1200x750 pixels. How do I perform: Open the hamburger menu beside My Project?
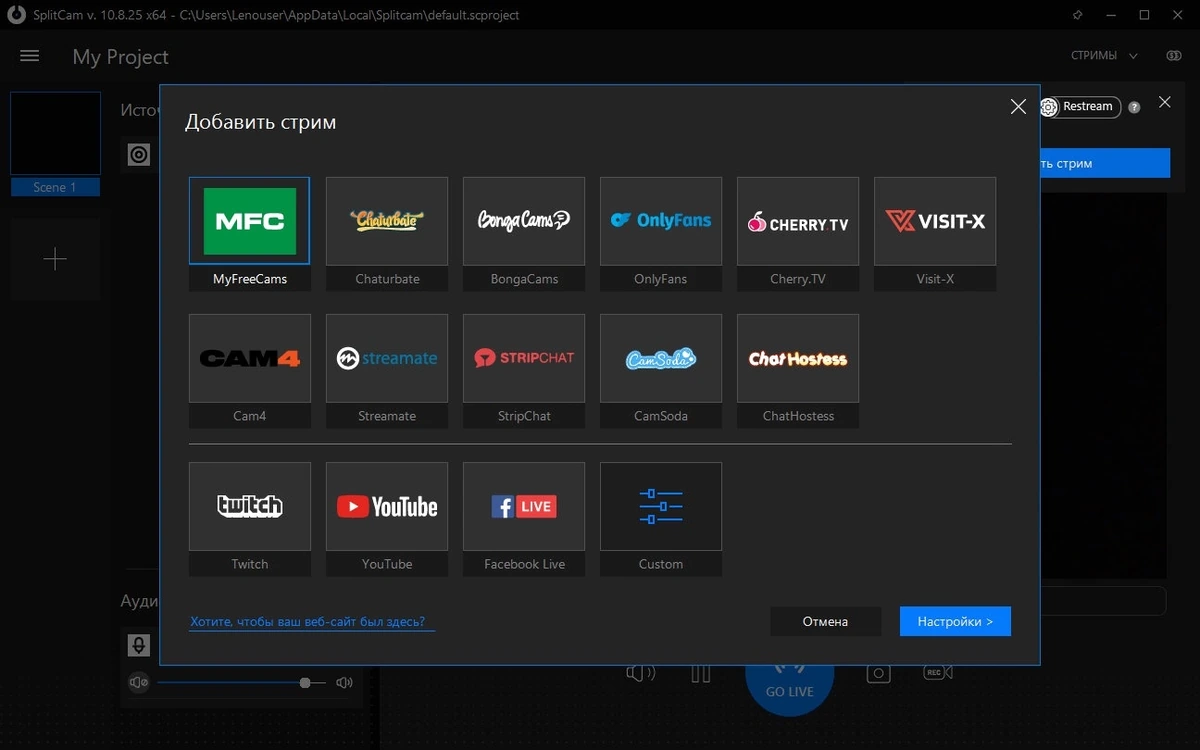[30, 56]
